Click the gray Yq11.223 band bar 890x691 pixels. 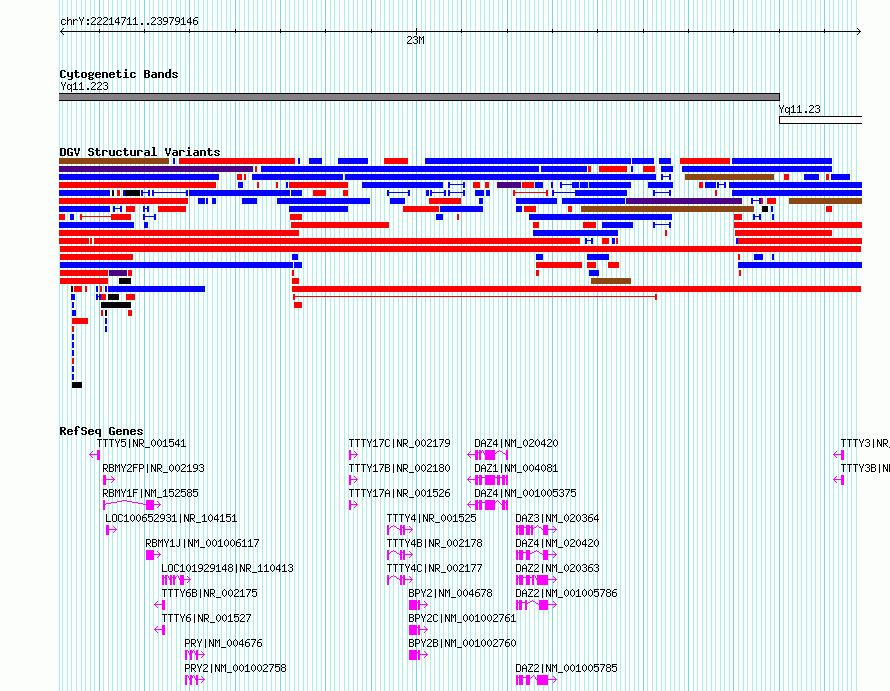click(x=419, y=97)
